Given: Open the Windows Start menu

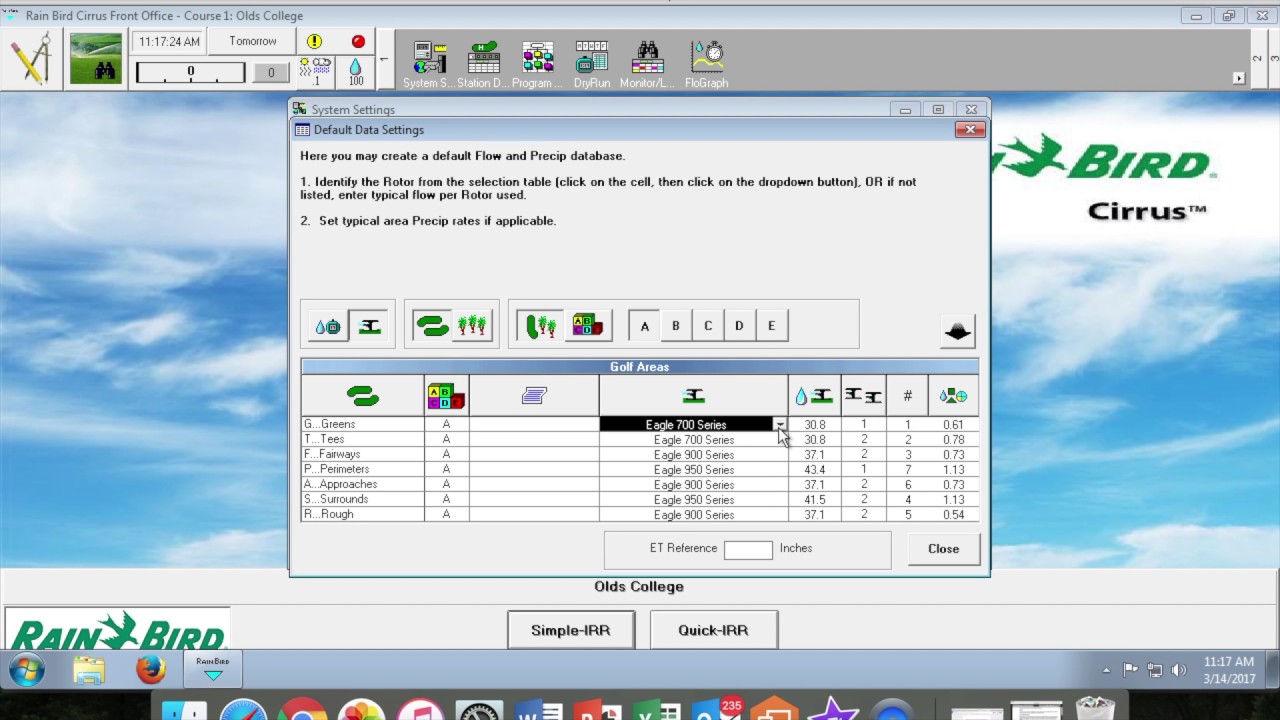Looking at the screenshot, I should tap(27, 669).
